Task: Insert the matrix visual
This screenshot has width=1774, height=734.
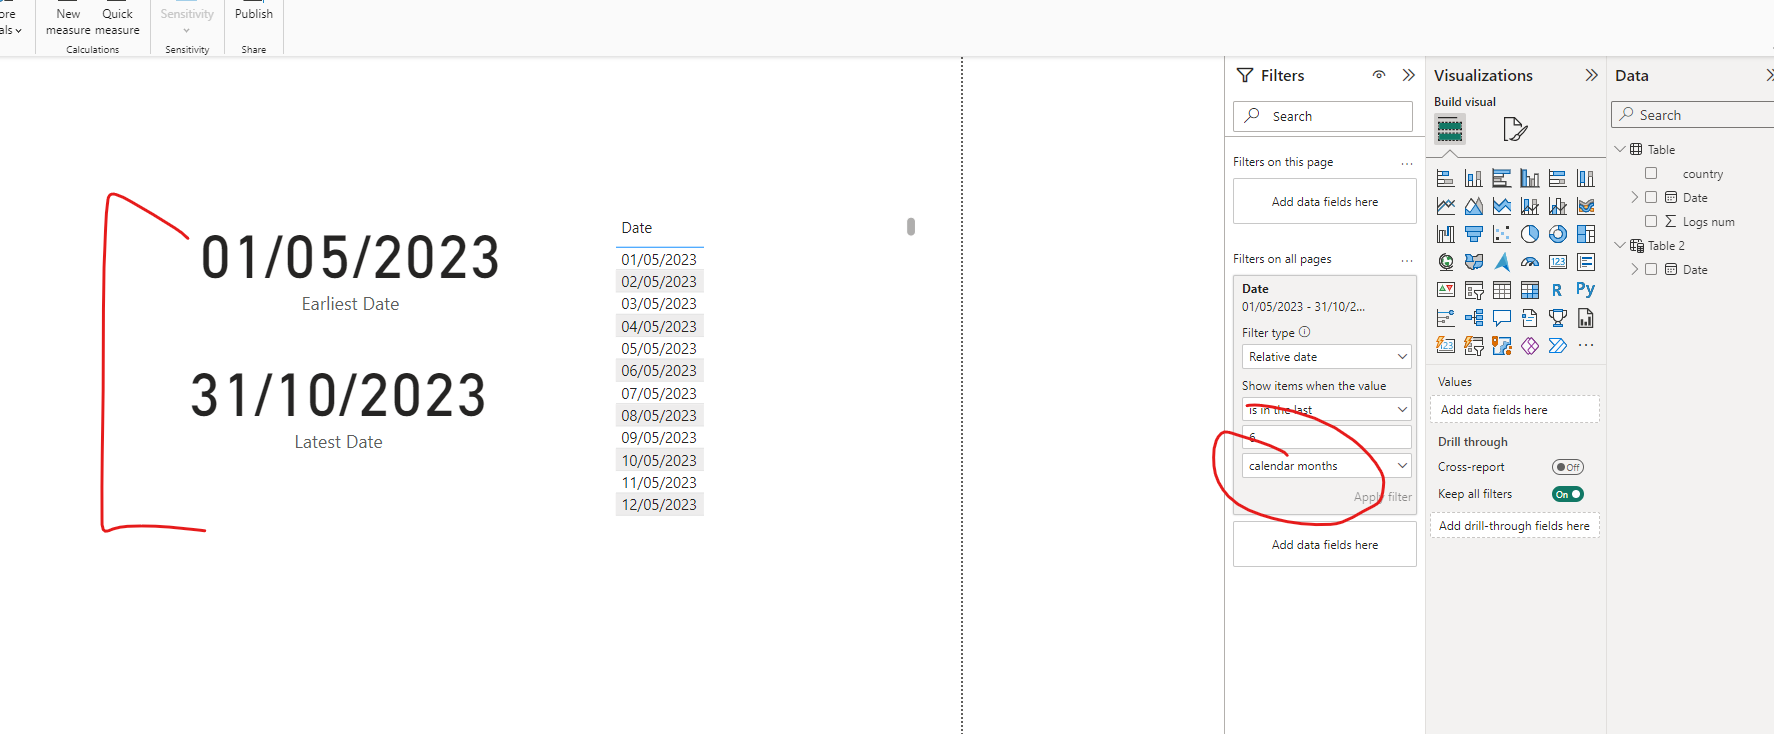Action: tap(1529, 290)
